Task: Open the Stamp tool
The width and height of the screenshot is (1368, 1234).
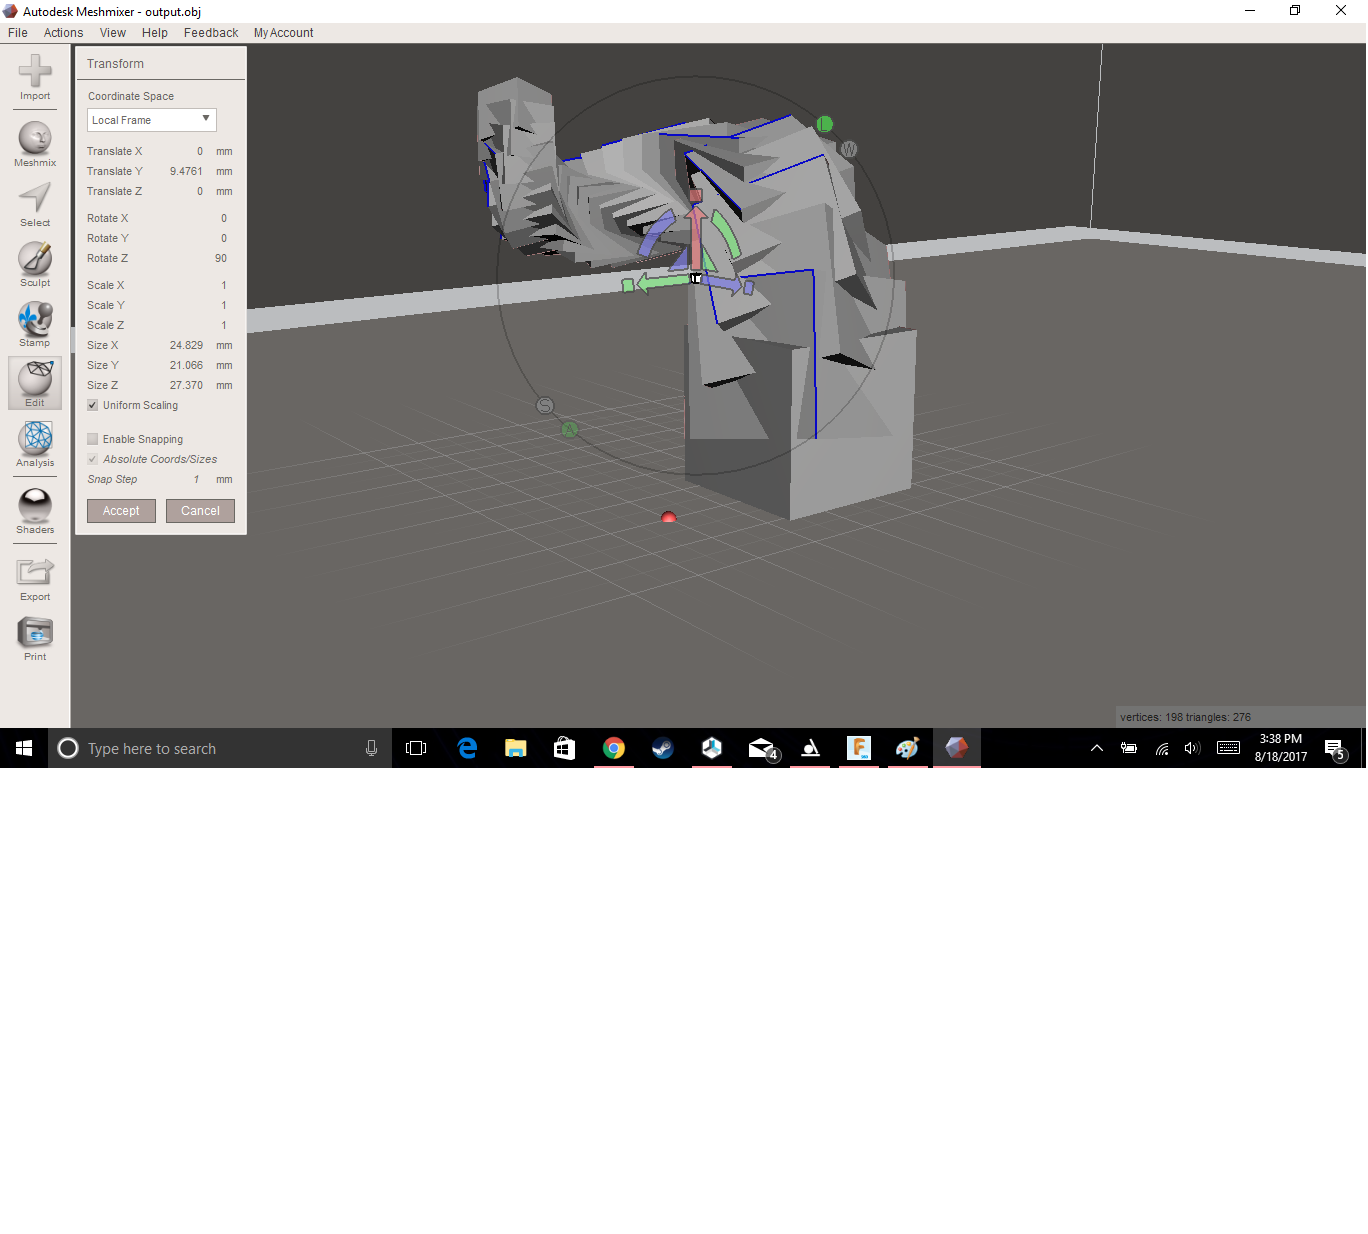Action: [35, 324]
